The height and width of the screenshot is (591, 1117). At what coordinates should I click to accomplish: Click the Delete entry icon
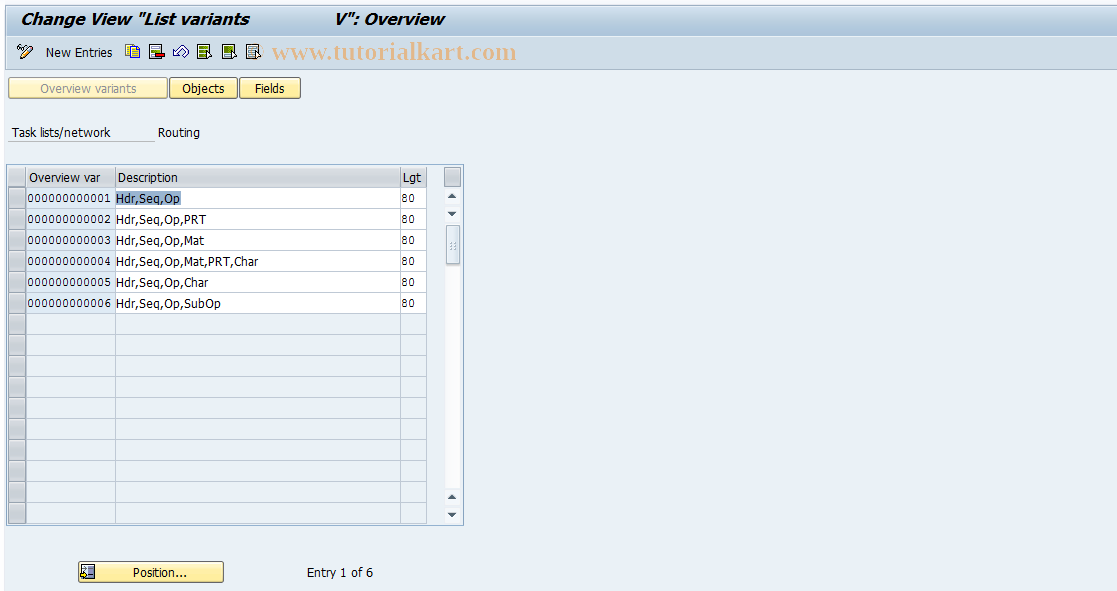pos(157,51)
